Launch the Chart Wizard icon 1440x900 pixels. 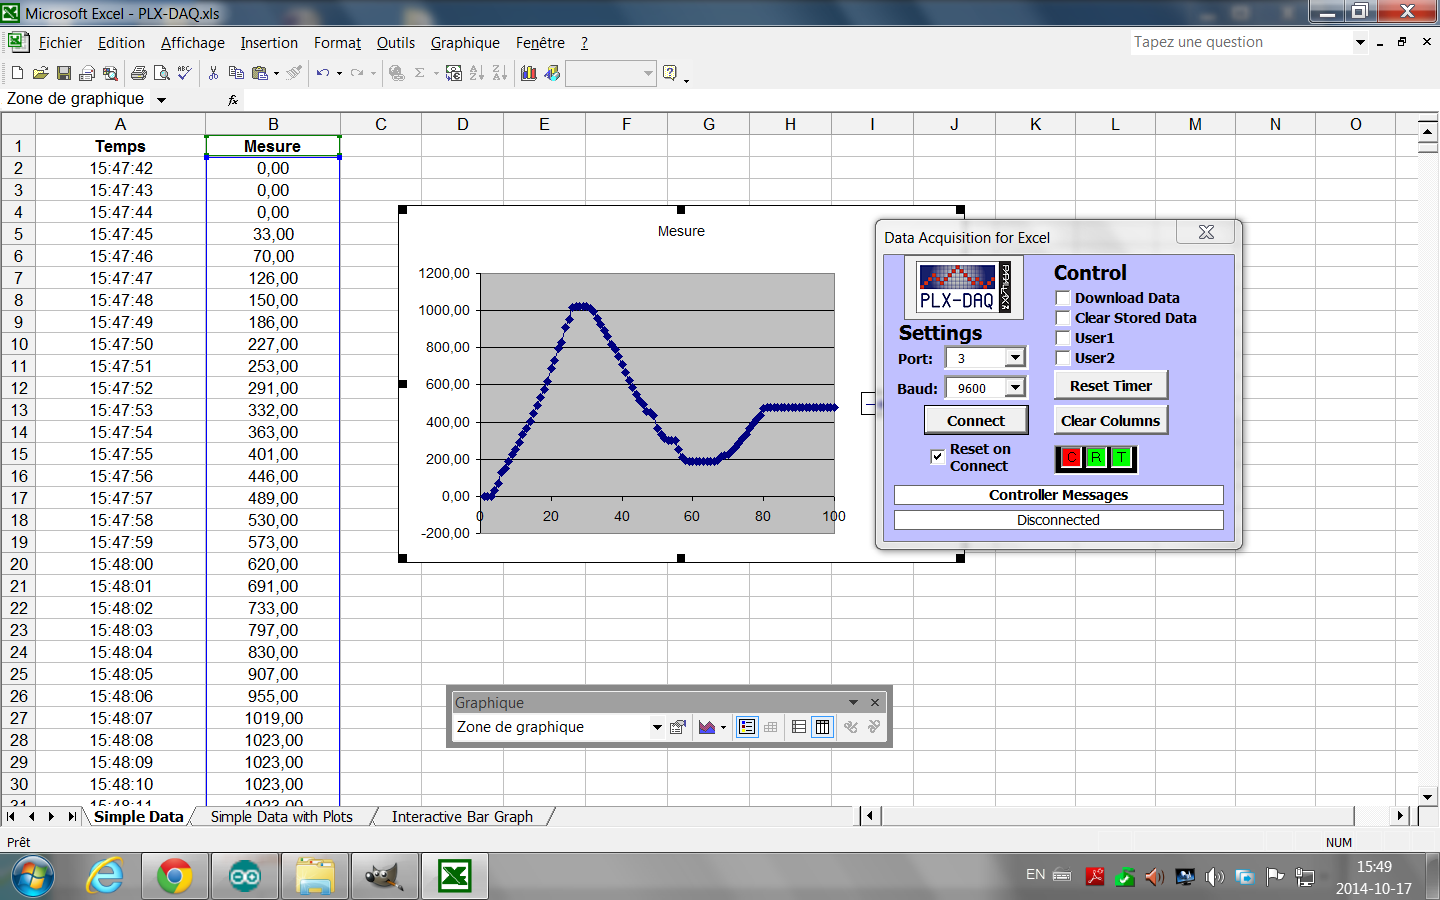click(x=529, y=73)
